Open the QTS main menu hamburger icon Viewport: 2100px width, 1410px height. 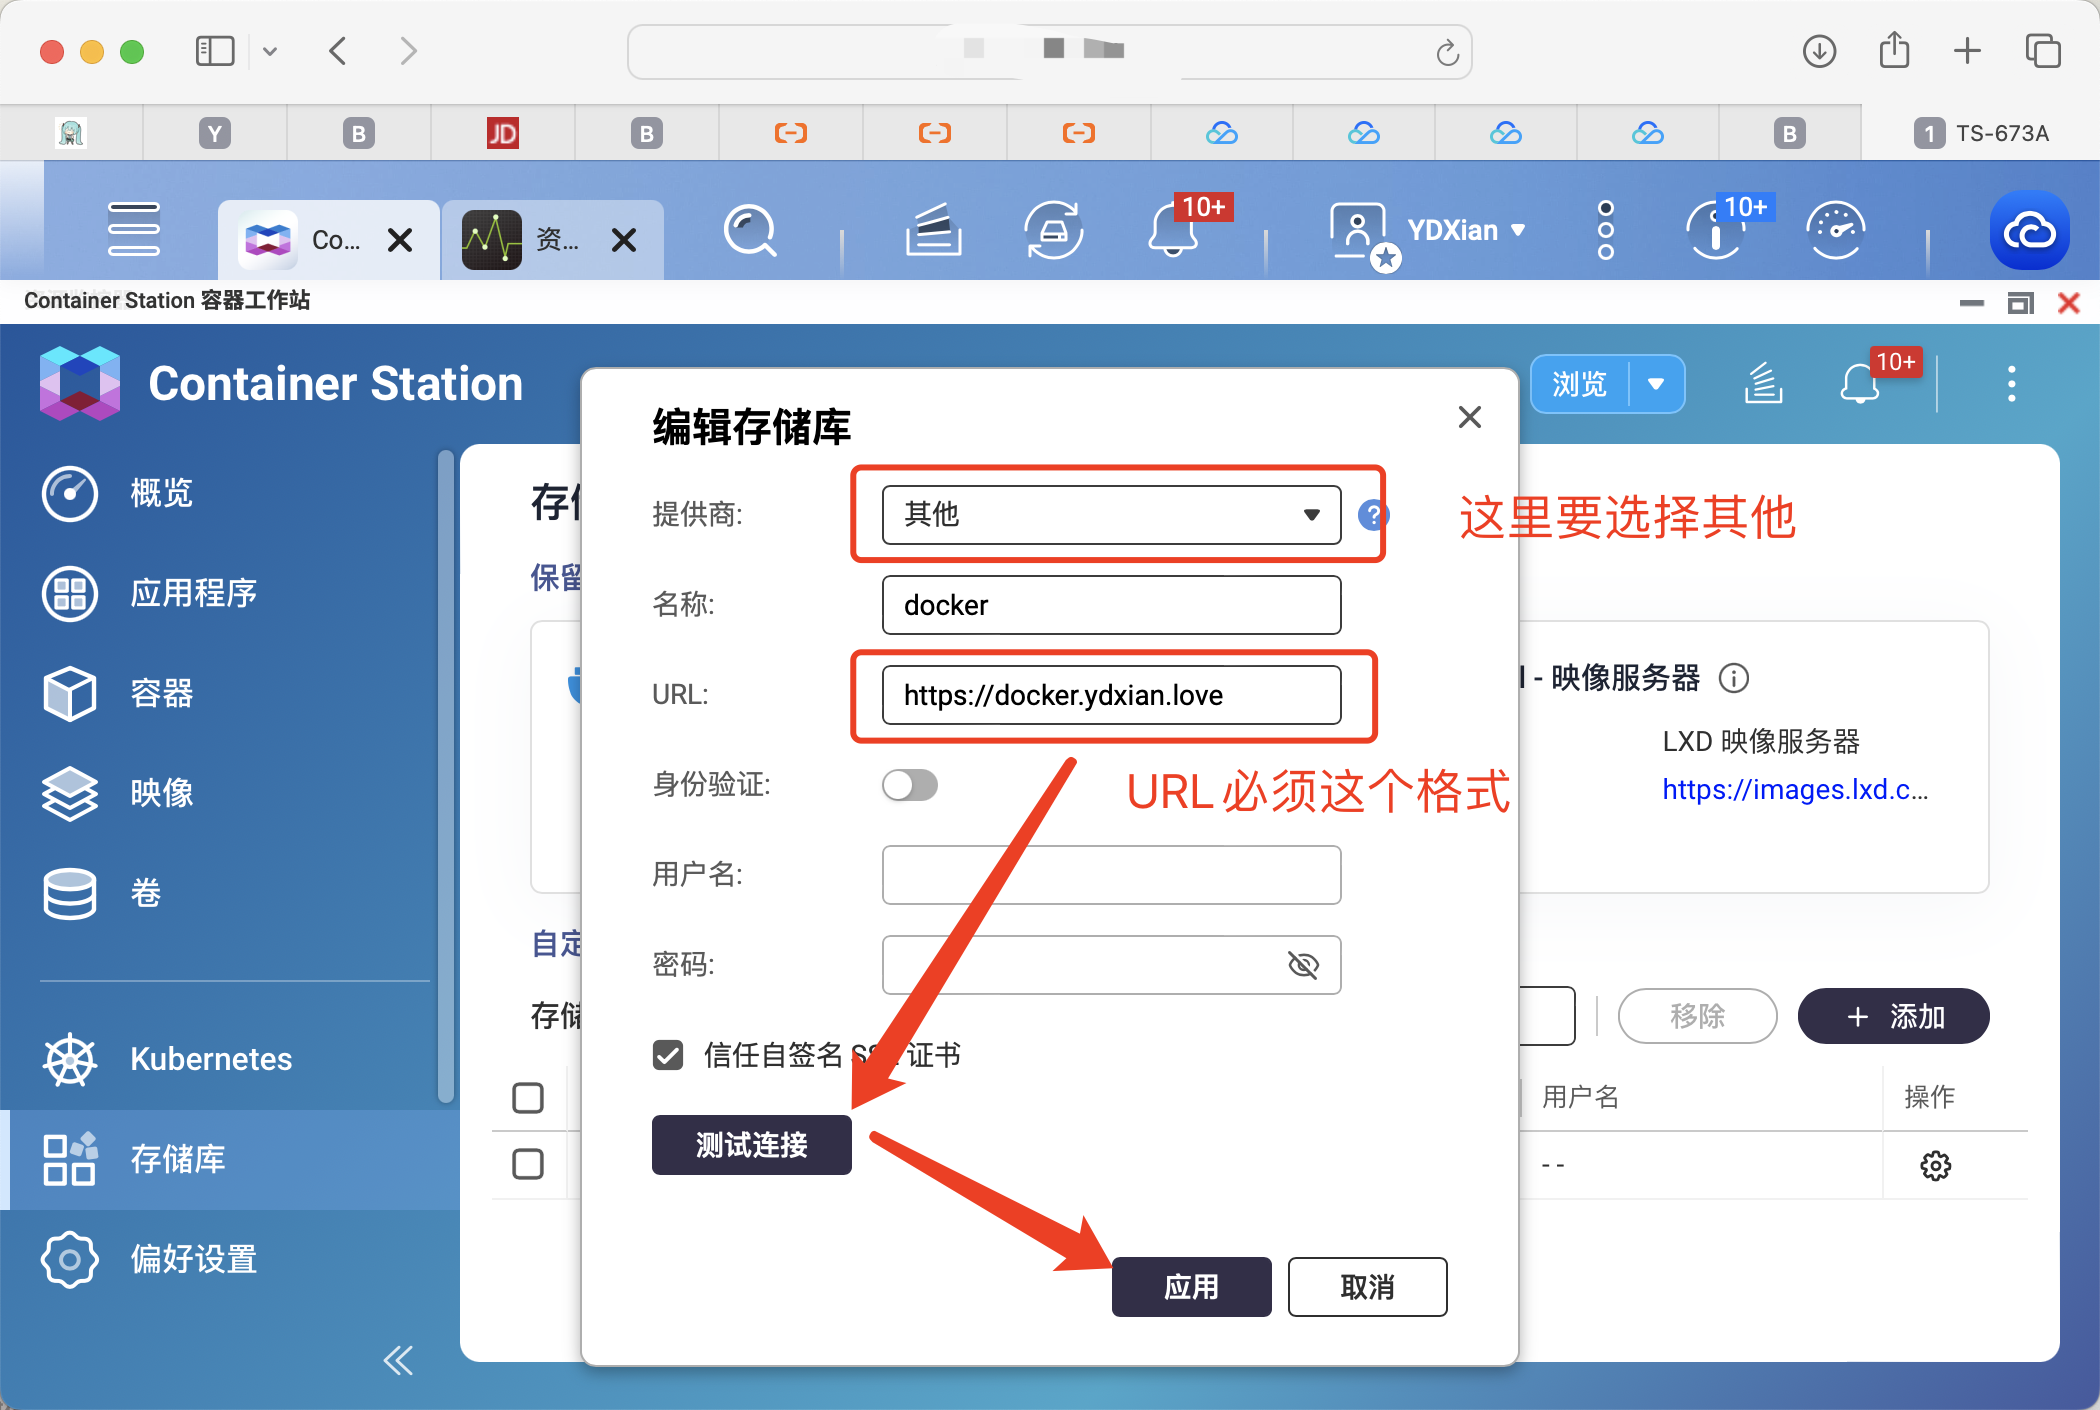click(x=134, y=229)
